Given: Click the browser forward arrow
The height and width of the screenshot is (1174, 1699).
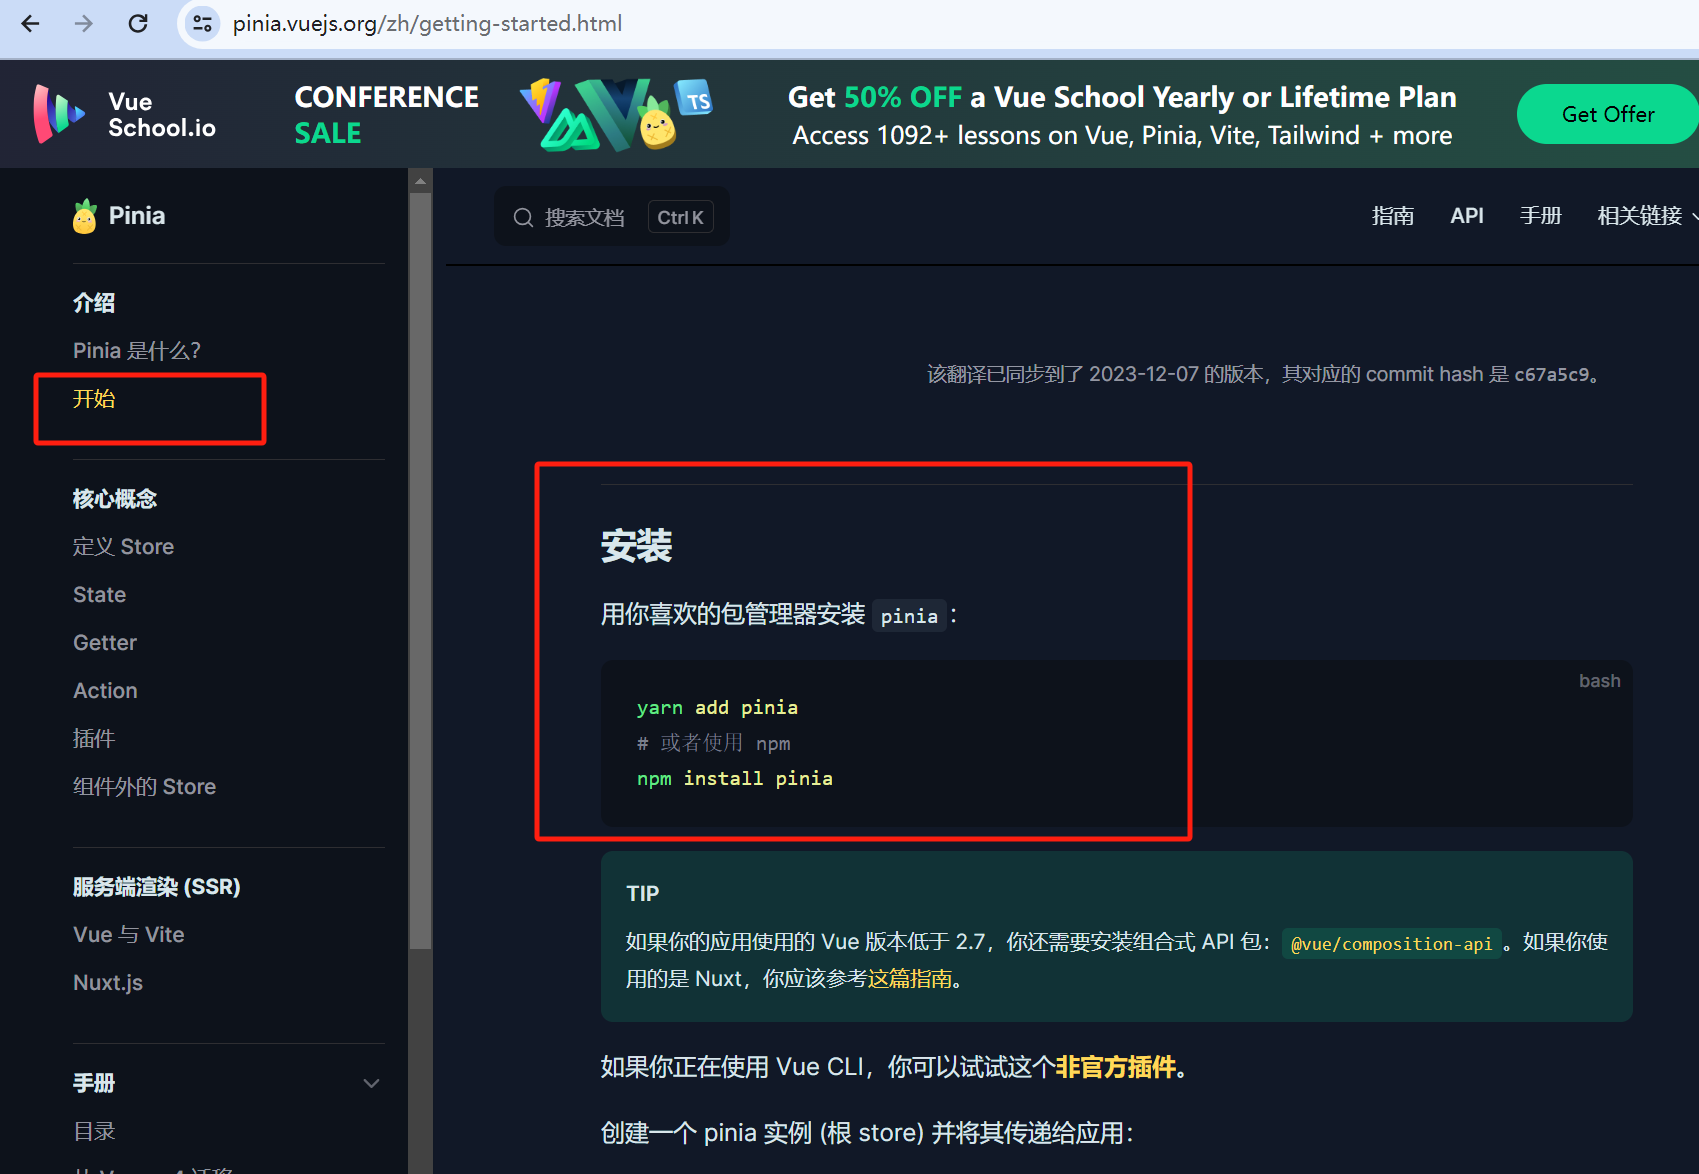Looking at the screenshot, I should pyautogui.click(x=83, y=23).
